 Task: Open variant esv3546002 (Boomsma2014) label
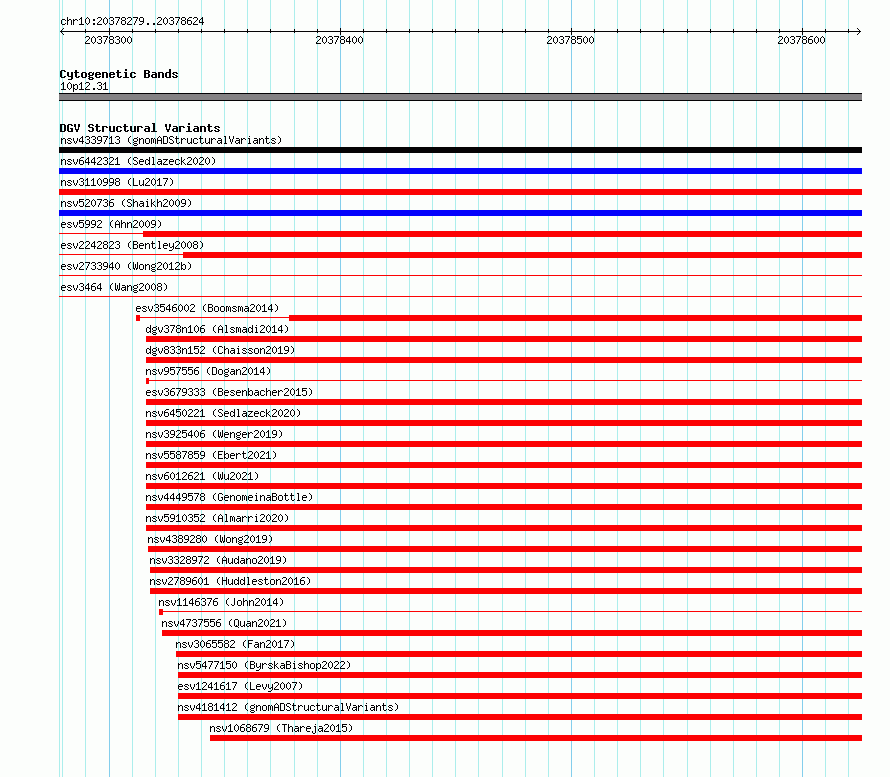(207, 308)
